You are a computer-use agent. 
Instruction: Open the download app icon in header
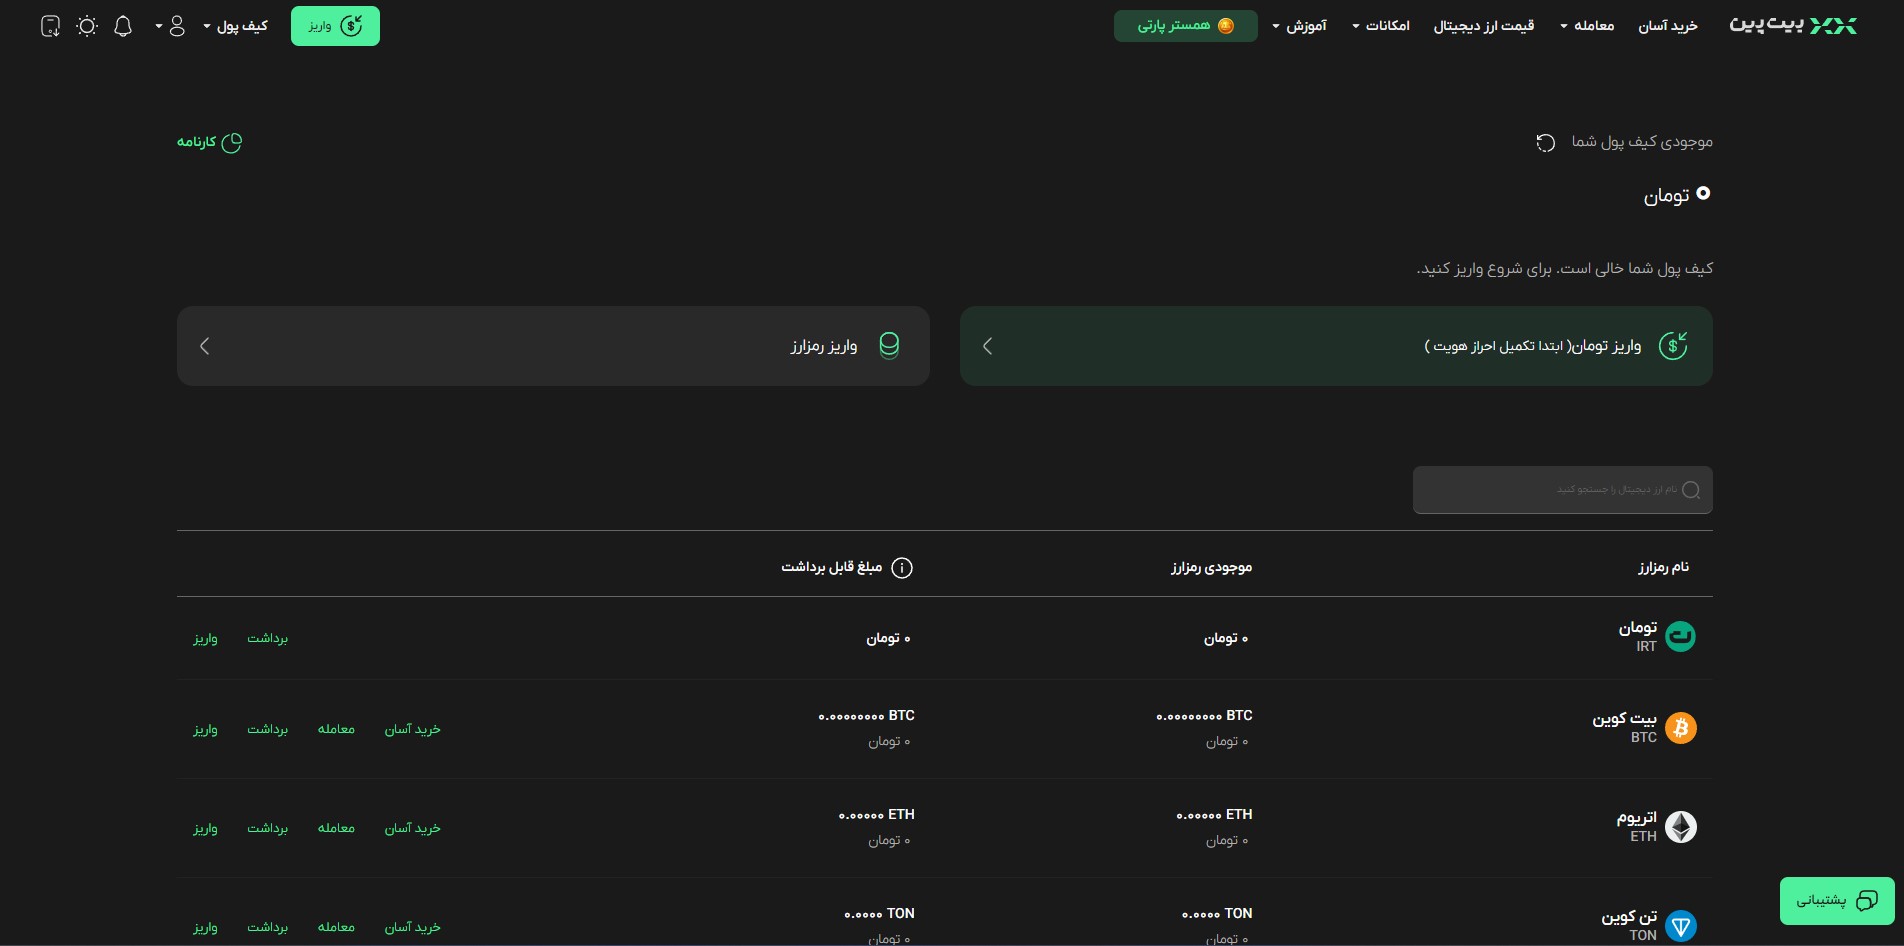[x=50, y=26]
